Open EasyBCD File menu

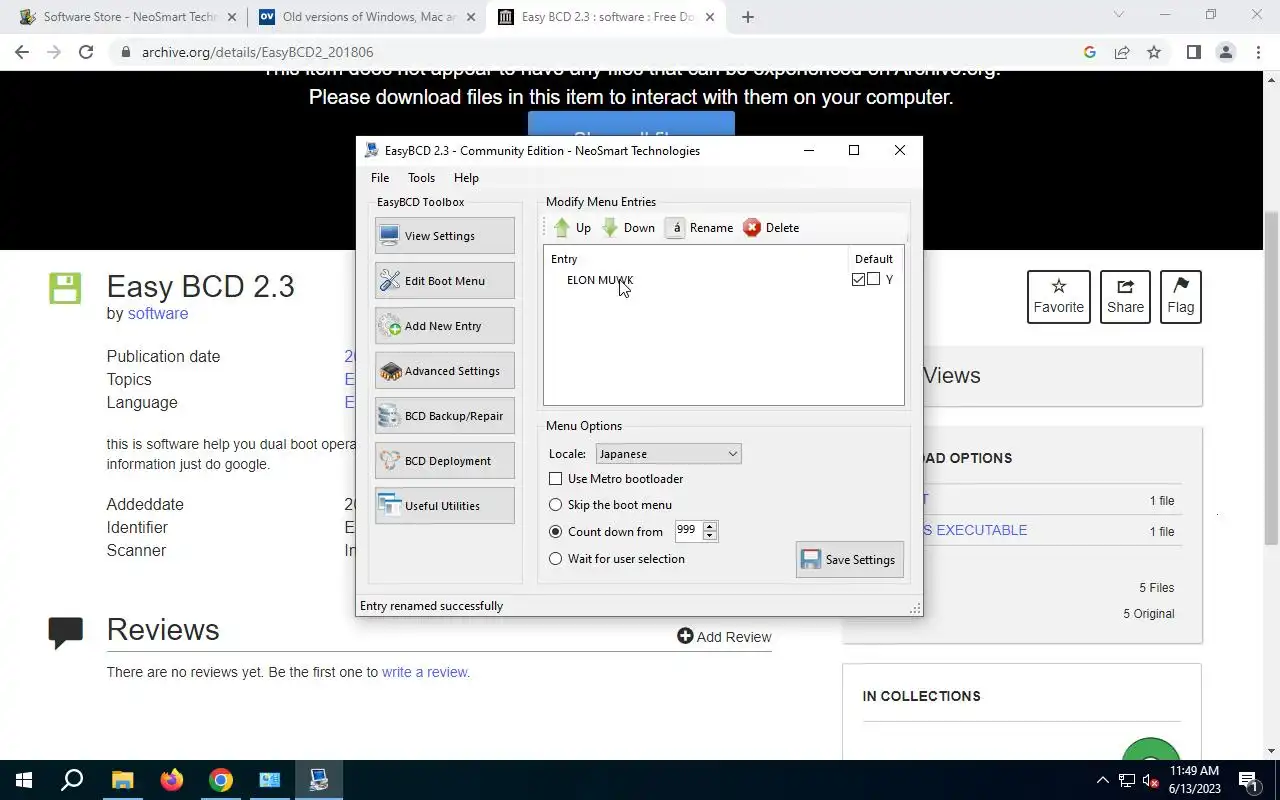point(380,178)
